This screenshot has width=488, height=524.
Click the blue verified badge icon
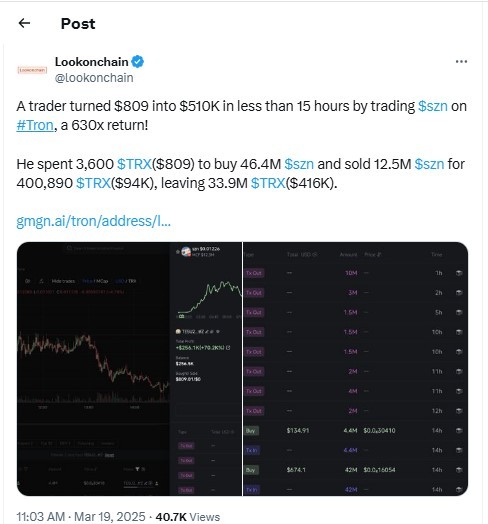[137, 62]
